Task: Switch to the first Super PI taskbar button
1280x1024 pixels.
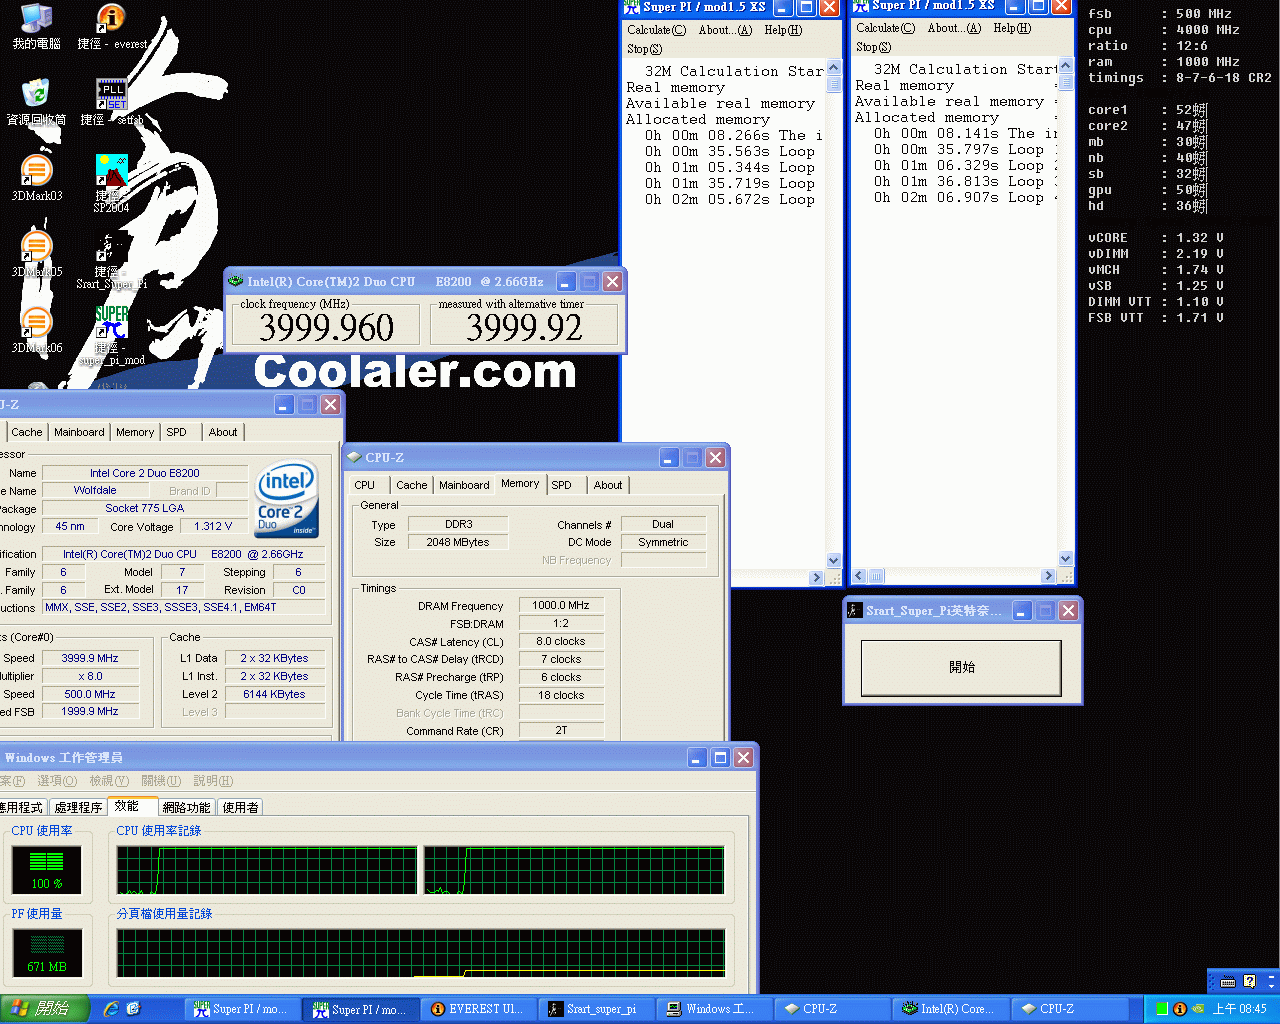Action: tap(242, 1009)
